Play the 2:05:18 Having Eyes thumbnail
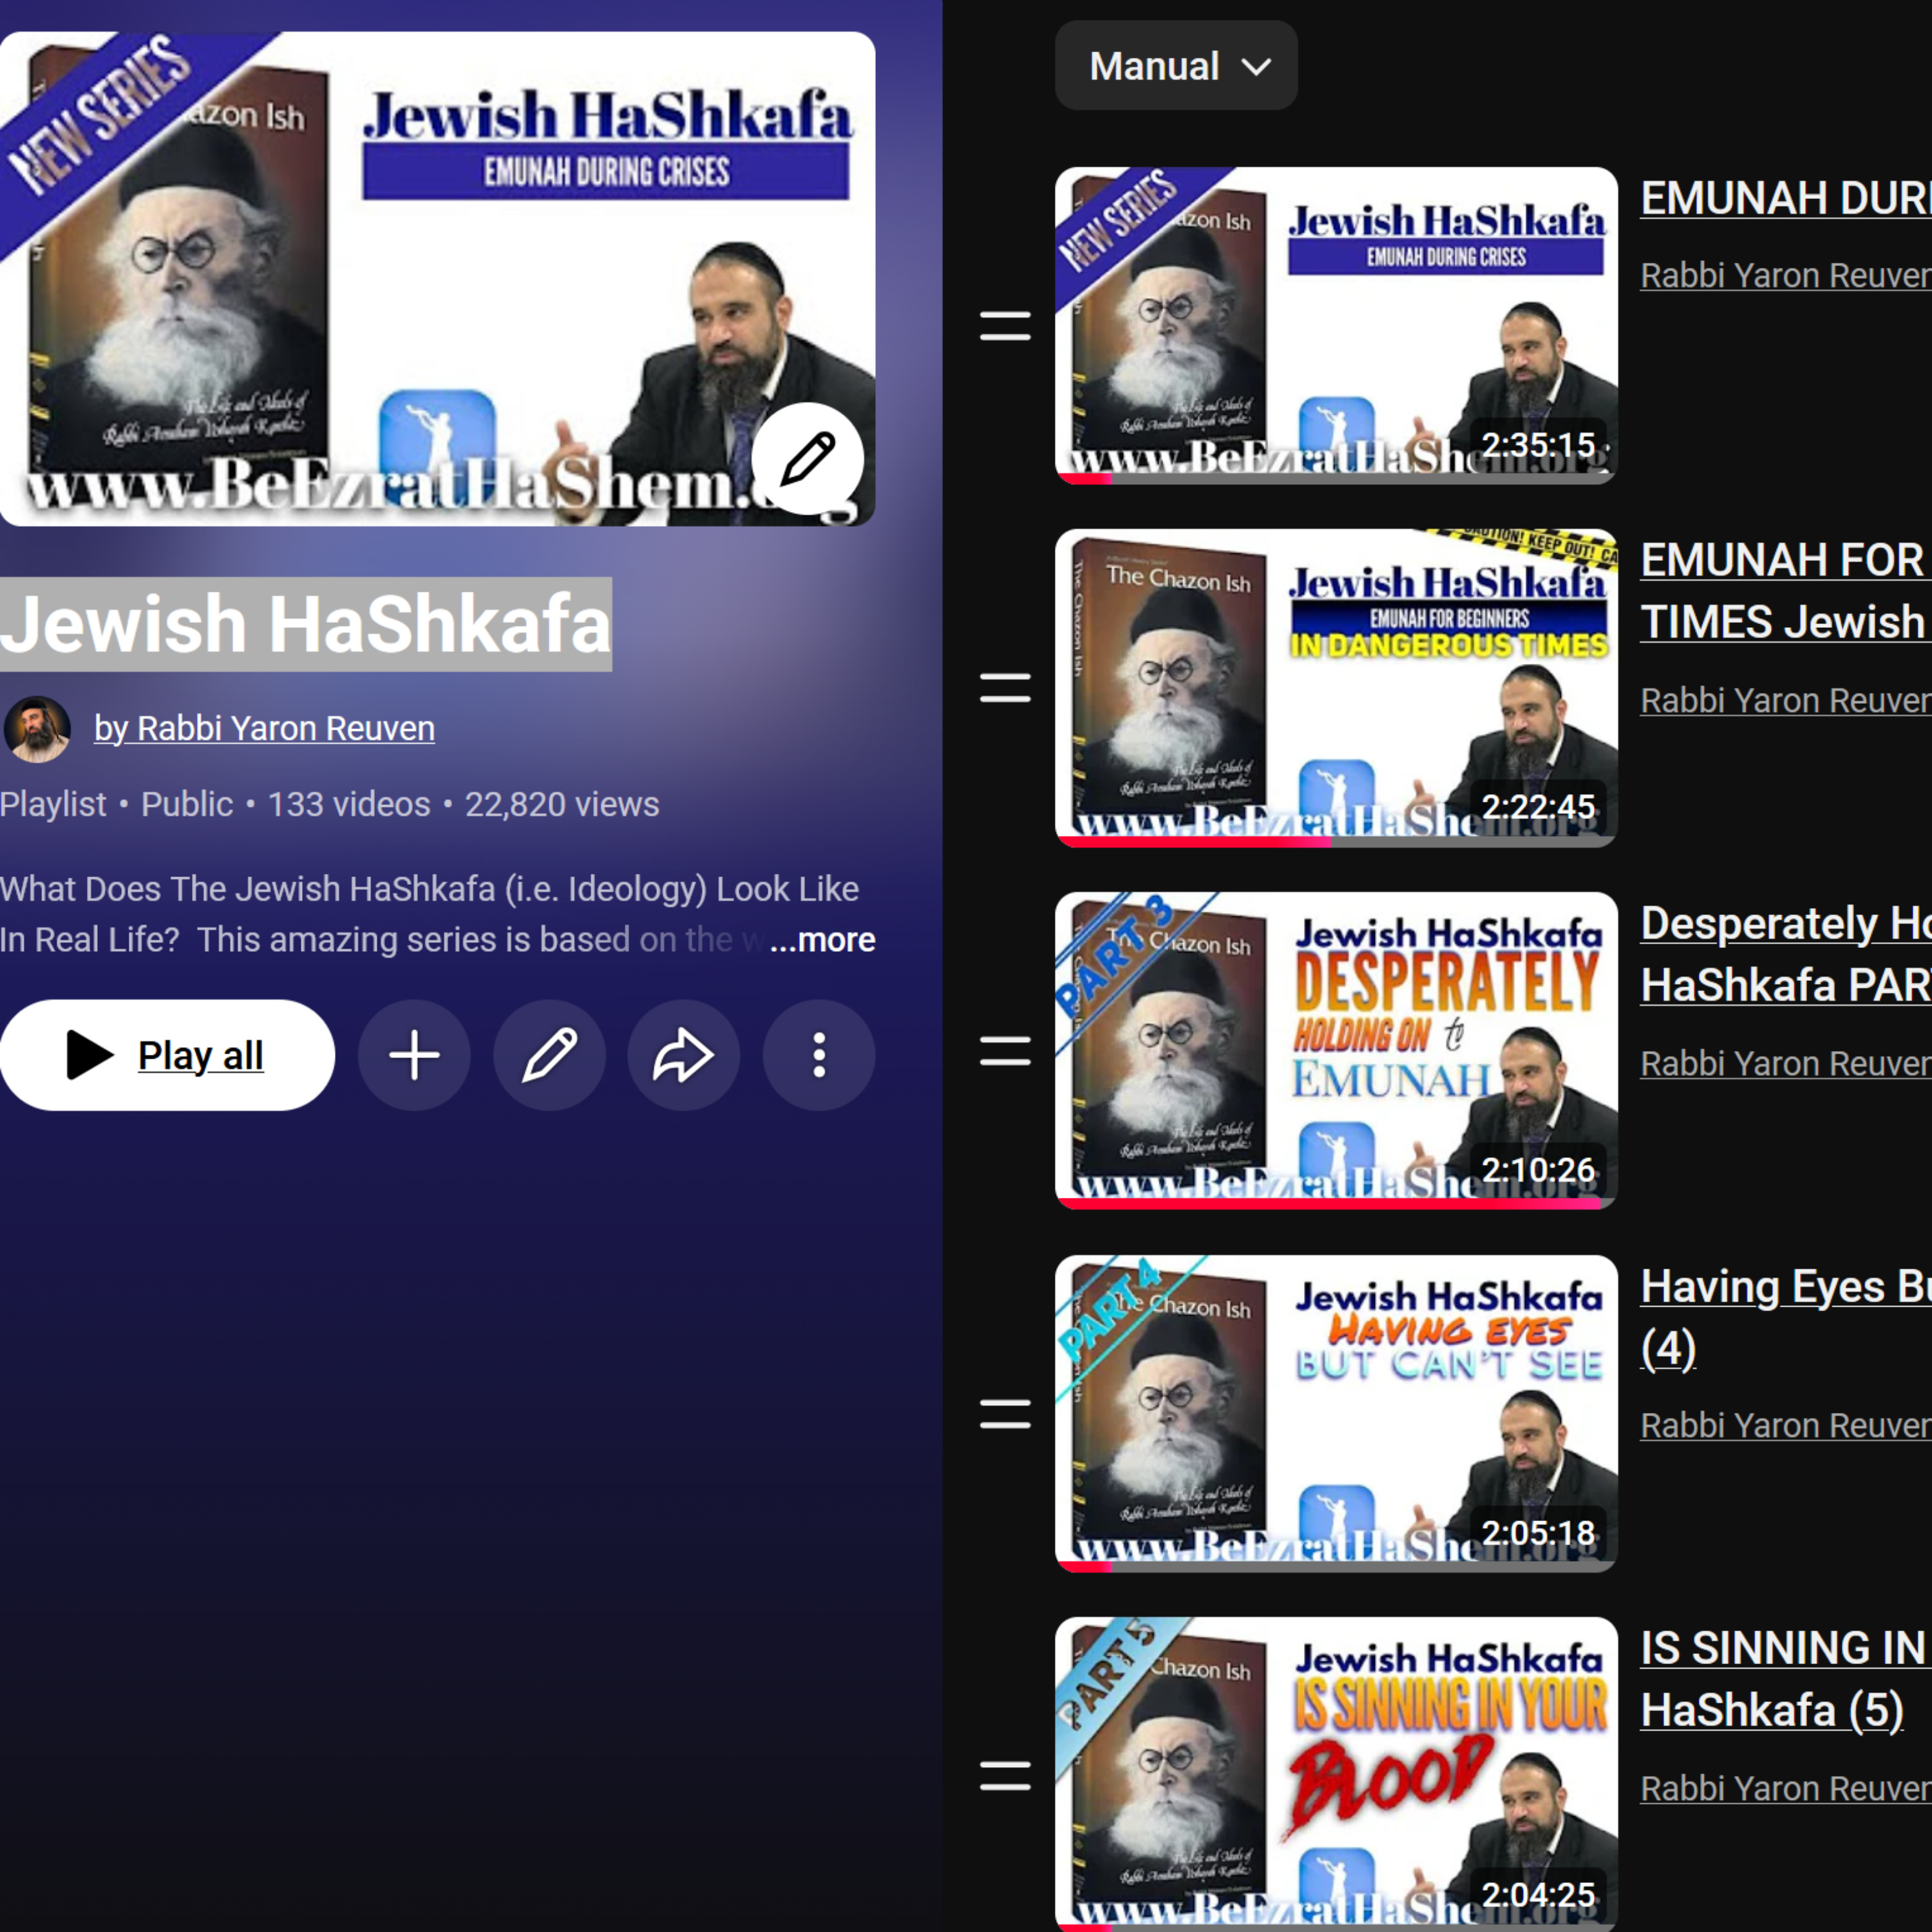 click(1336, 1414)
